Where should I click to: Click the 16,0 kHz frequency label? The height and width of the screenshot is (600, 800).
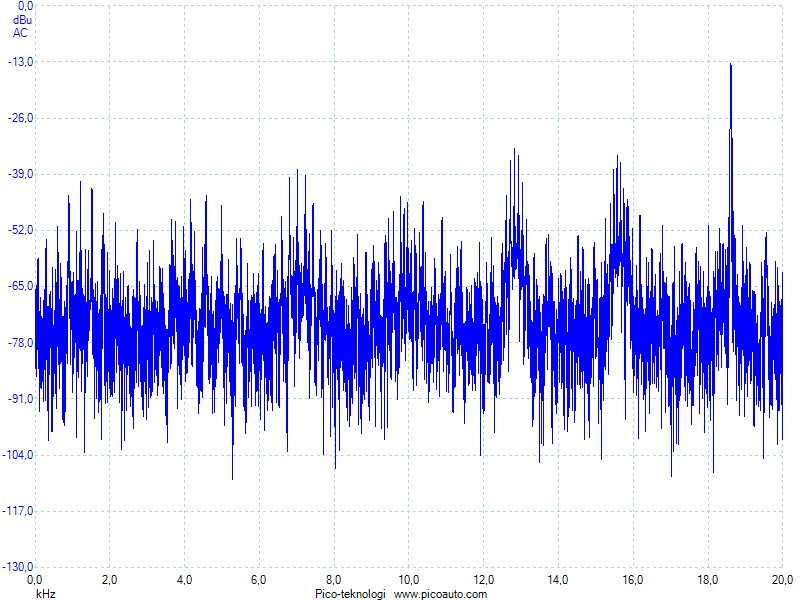point(633,580)
